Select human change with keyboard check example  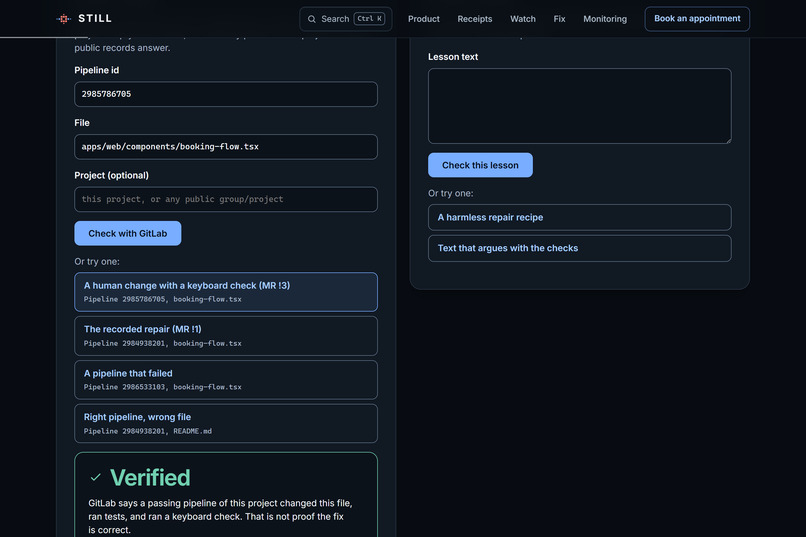(x=226, y=292)
